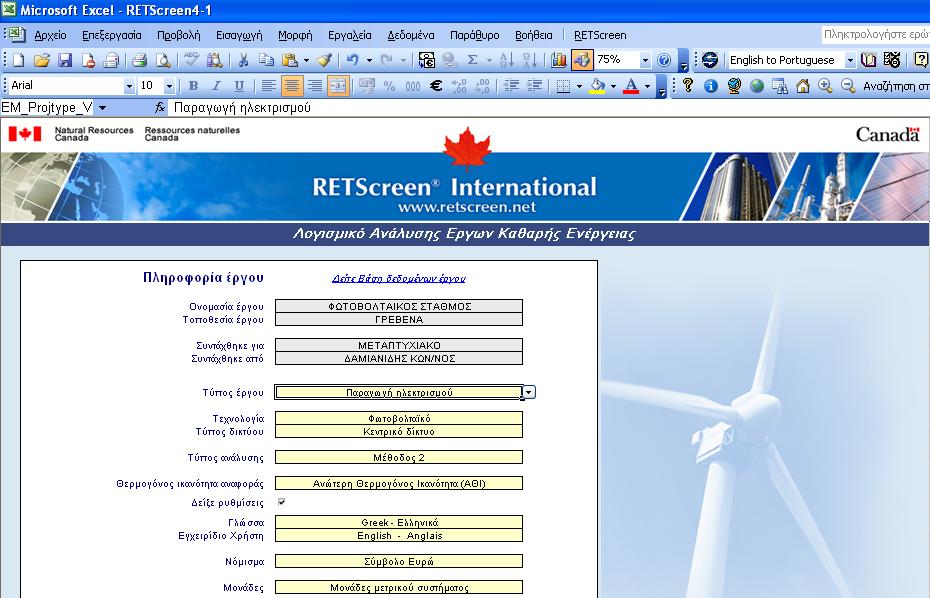930x598 pixels.
Task: Zoom out with magnifier minus icon
Action: pyautogui.click(x=848, y=86)
